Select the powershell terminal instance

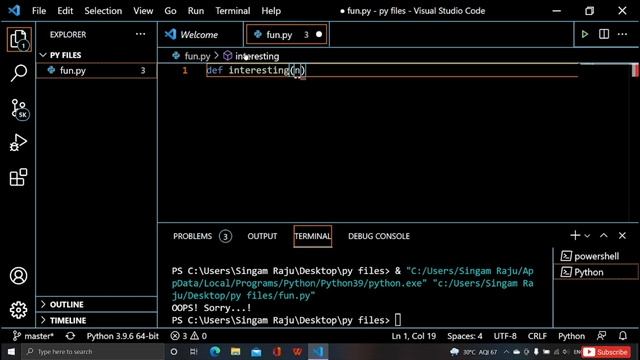point(596,256)
